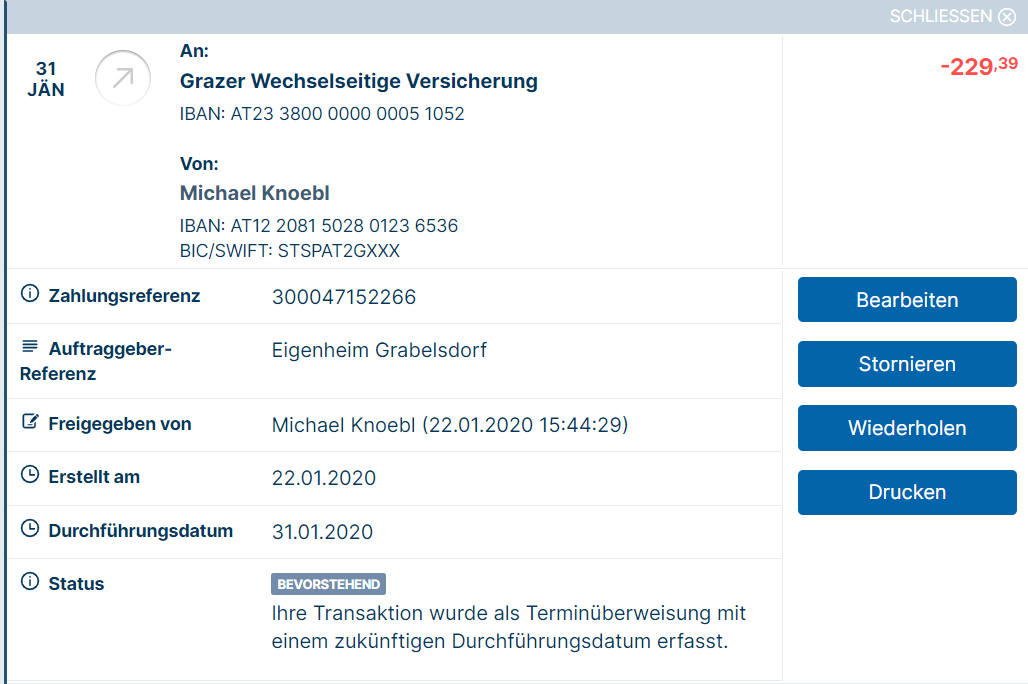1028x684 pixels.
Task: Click the clock icon beside Erstellt am
Action: click(30, 474)
